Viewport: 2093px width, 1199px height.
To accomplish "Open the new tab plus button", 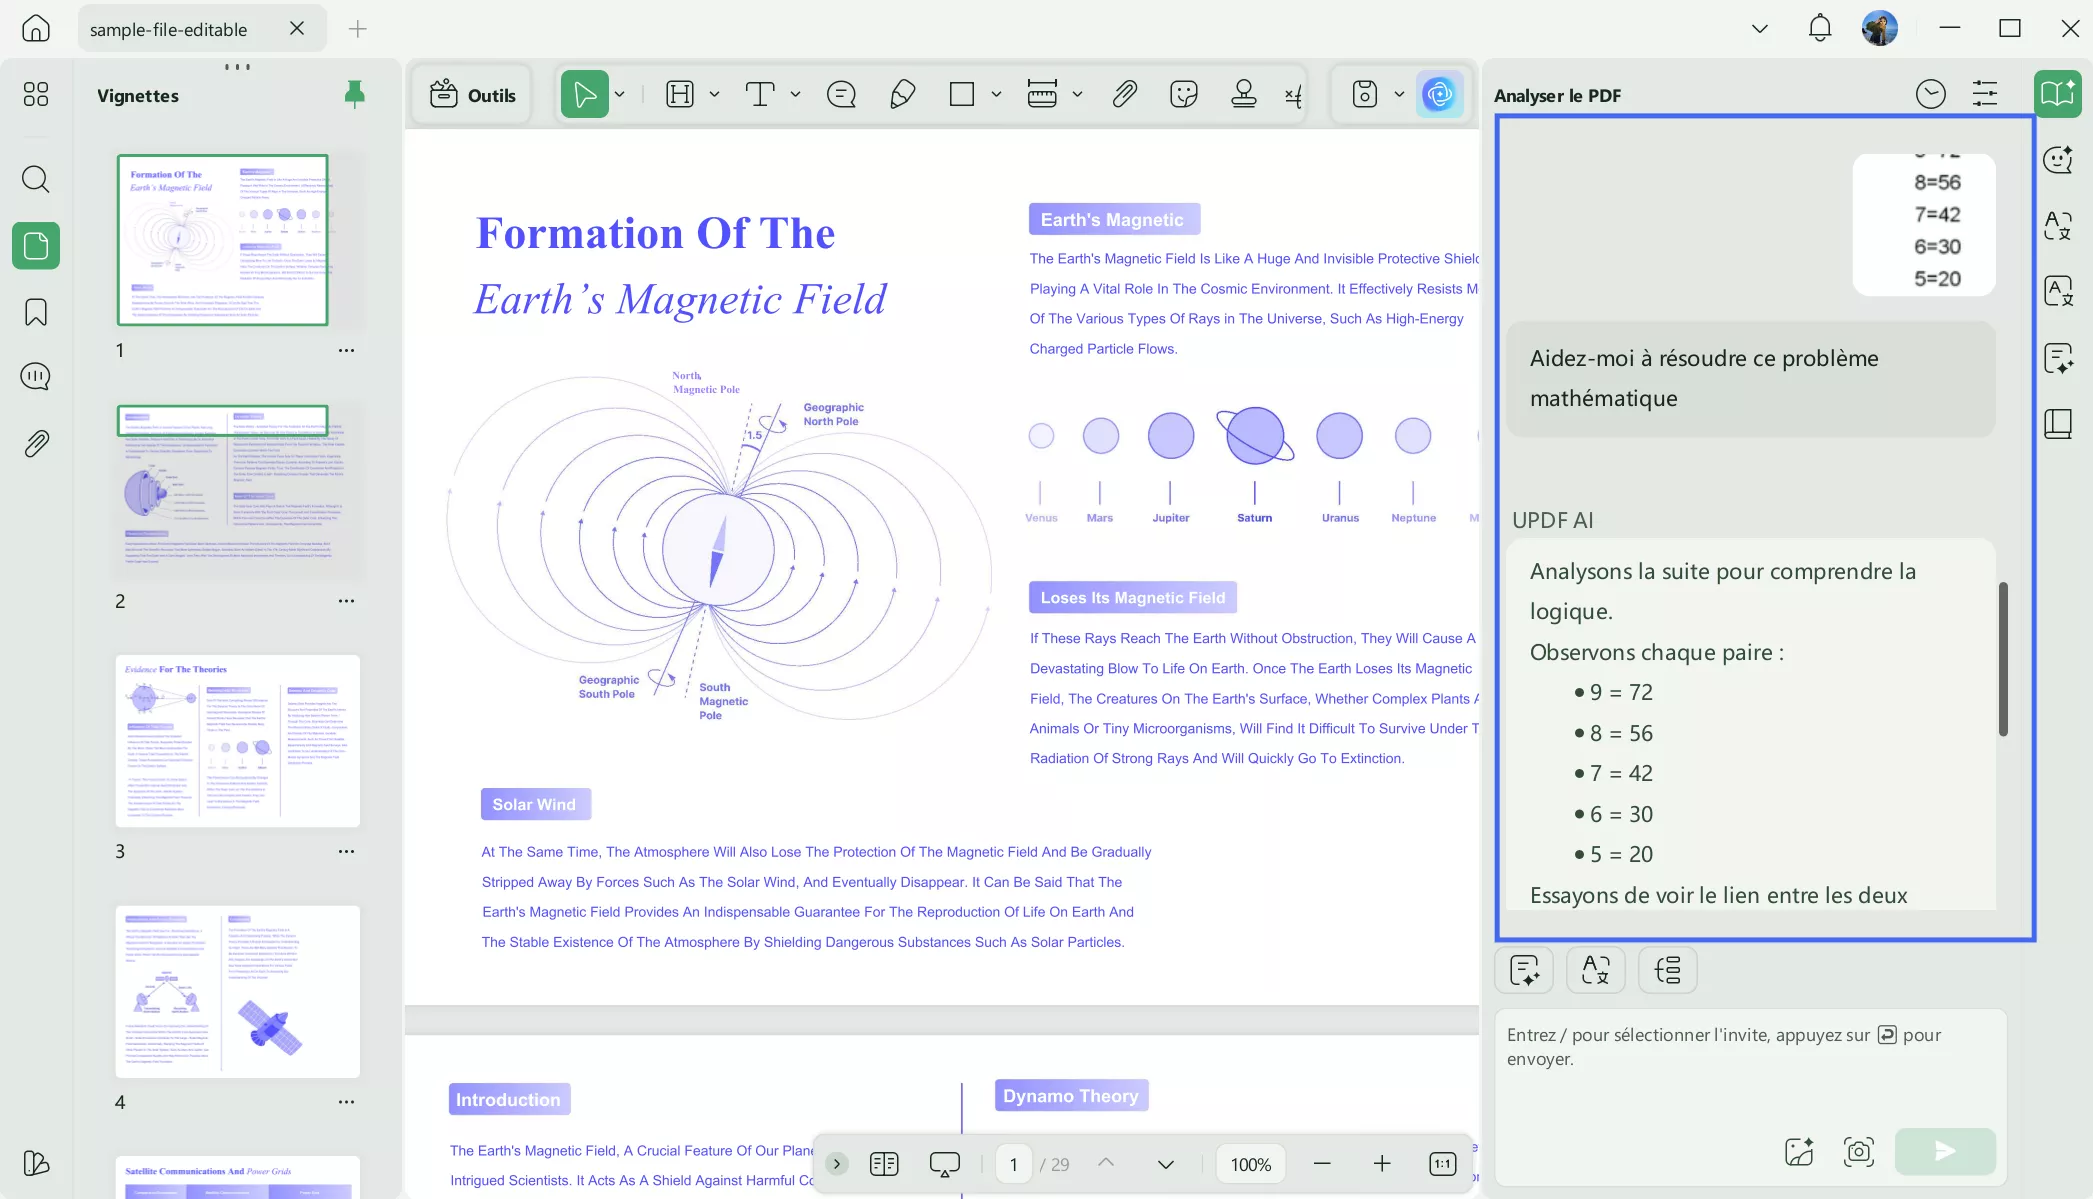I will [x=357, y=29].
